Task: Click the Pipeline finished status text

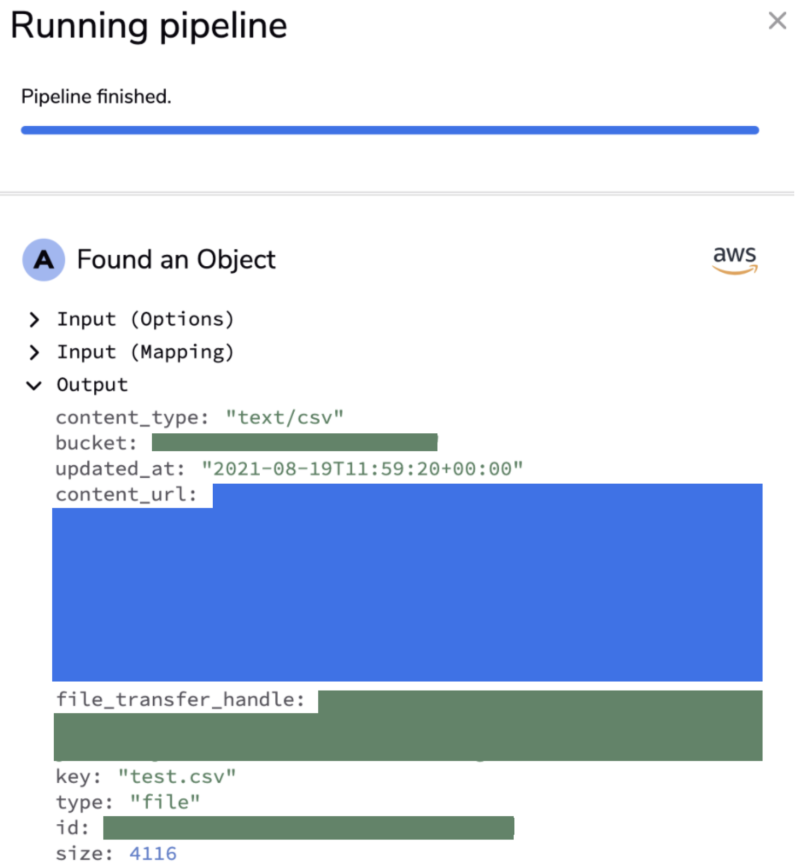Action: coord(96,97)
